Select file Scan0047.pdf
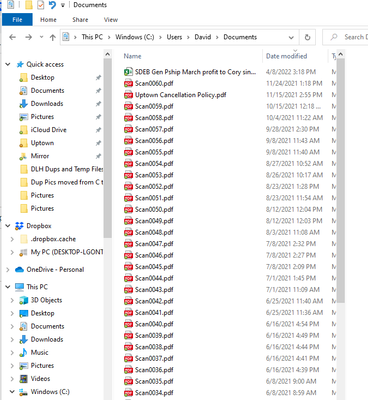This screenshot has height=400, width=368. [x=154, y=244]
